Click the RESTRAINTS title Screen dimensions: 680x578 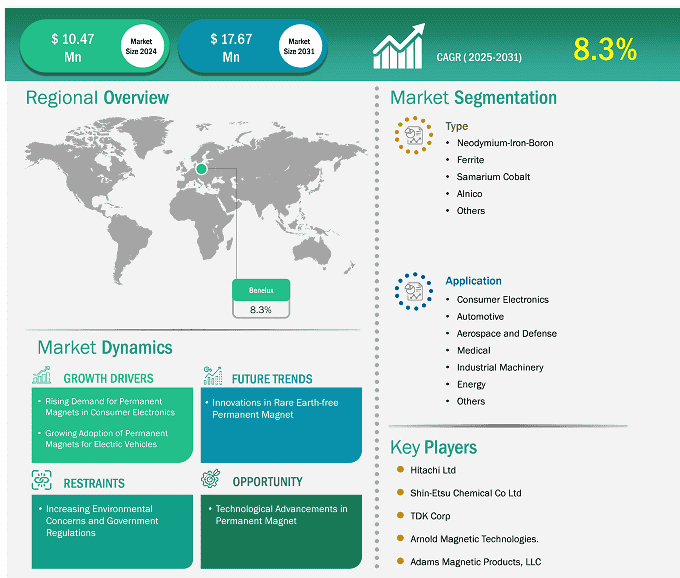tap(94, 483)
